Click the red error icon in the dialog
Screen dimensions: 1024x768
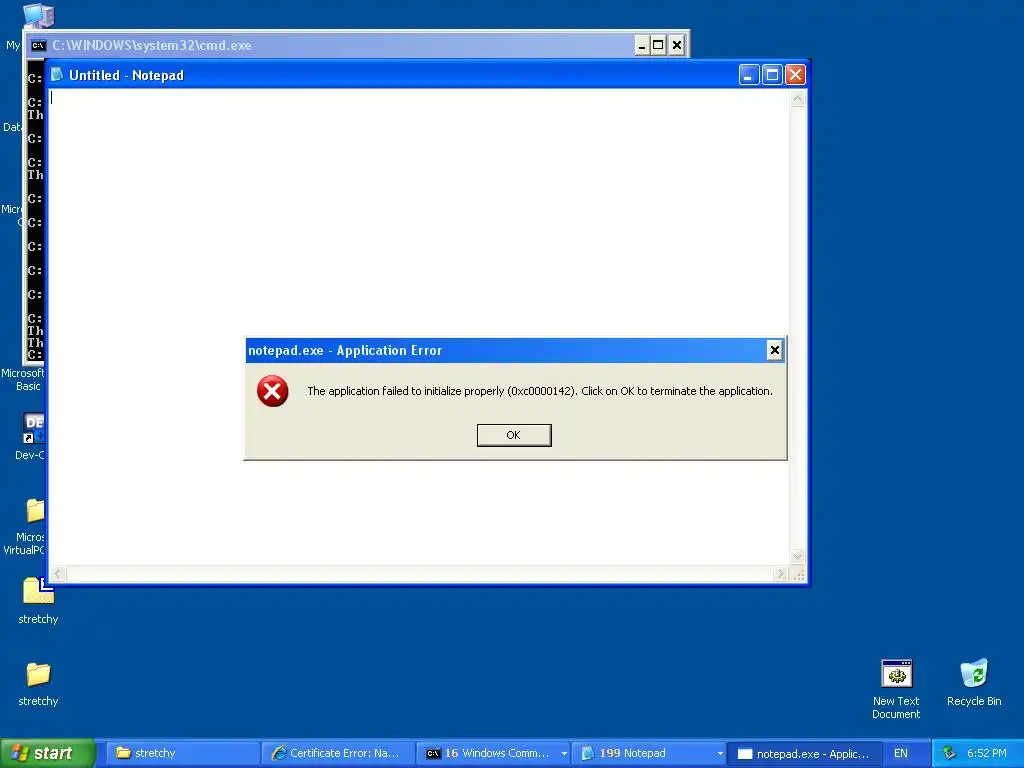(x=272, y=391)
